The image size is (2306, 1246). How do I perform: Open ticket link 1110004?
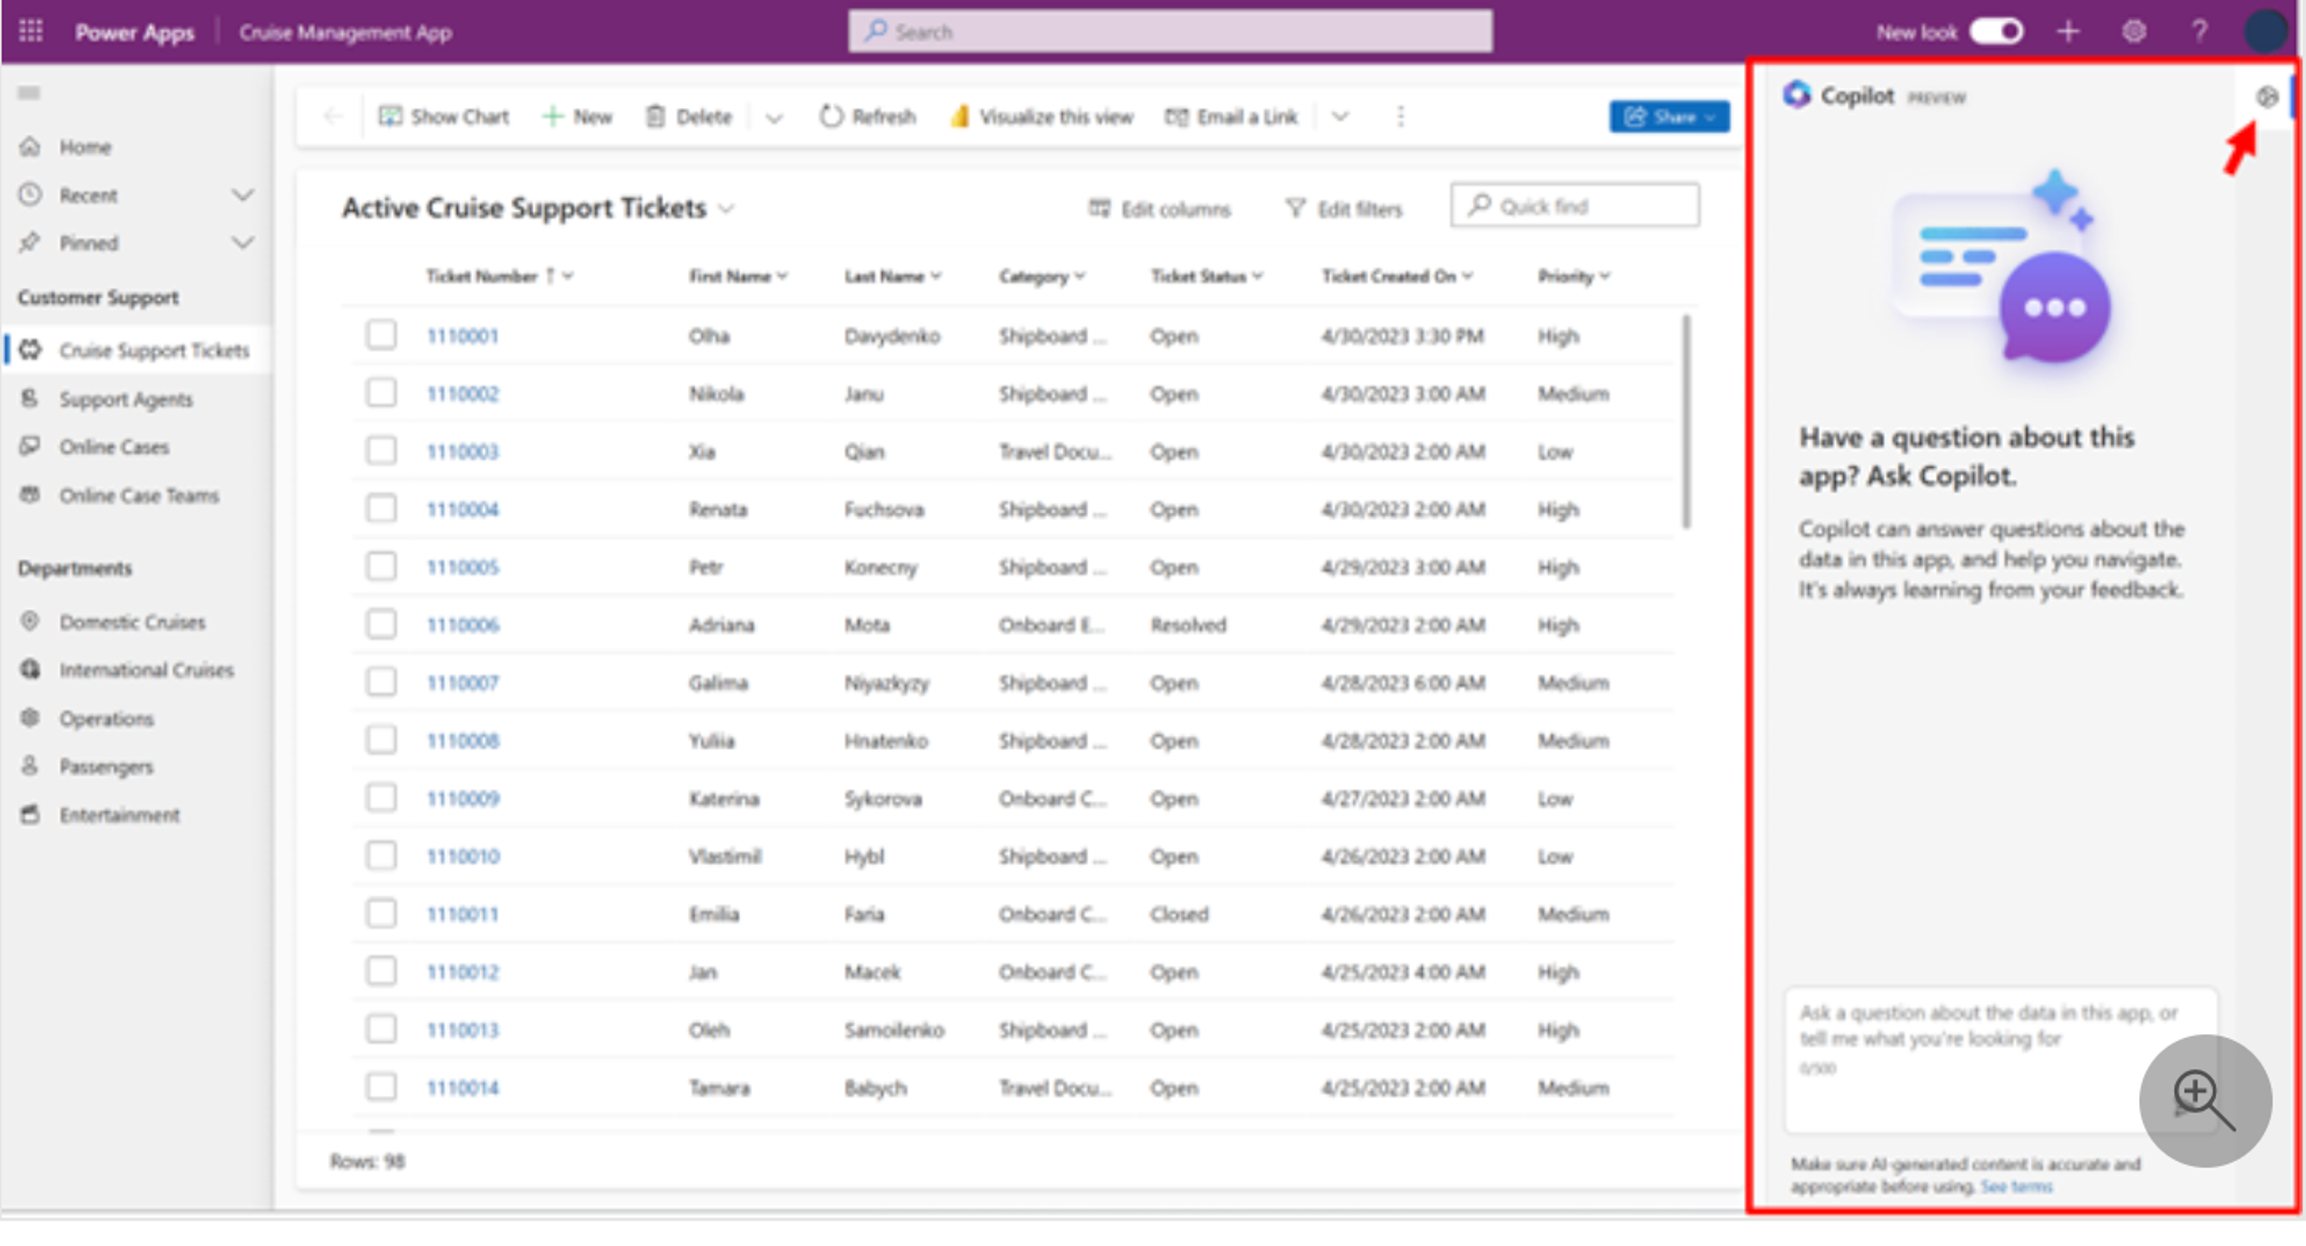point(462,509)
